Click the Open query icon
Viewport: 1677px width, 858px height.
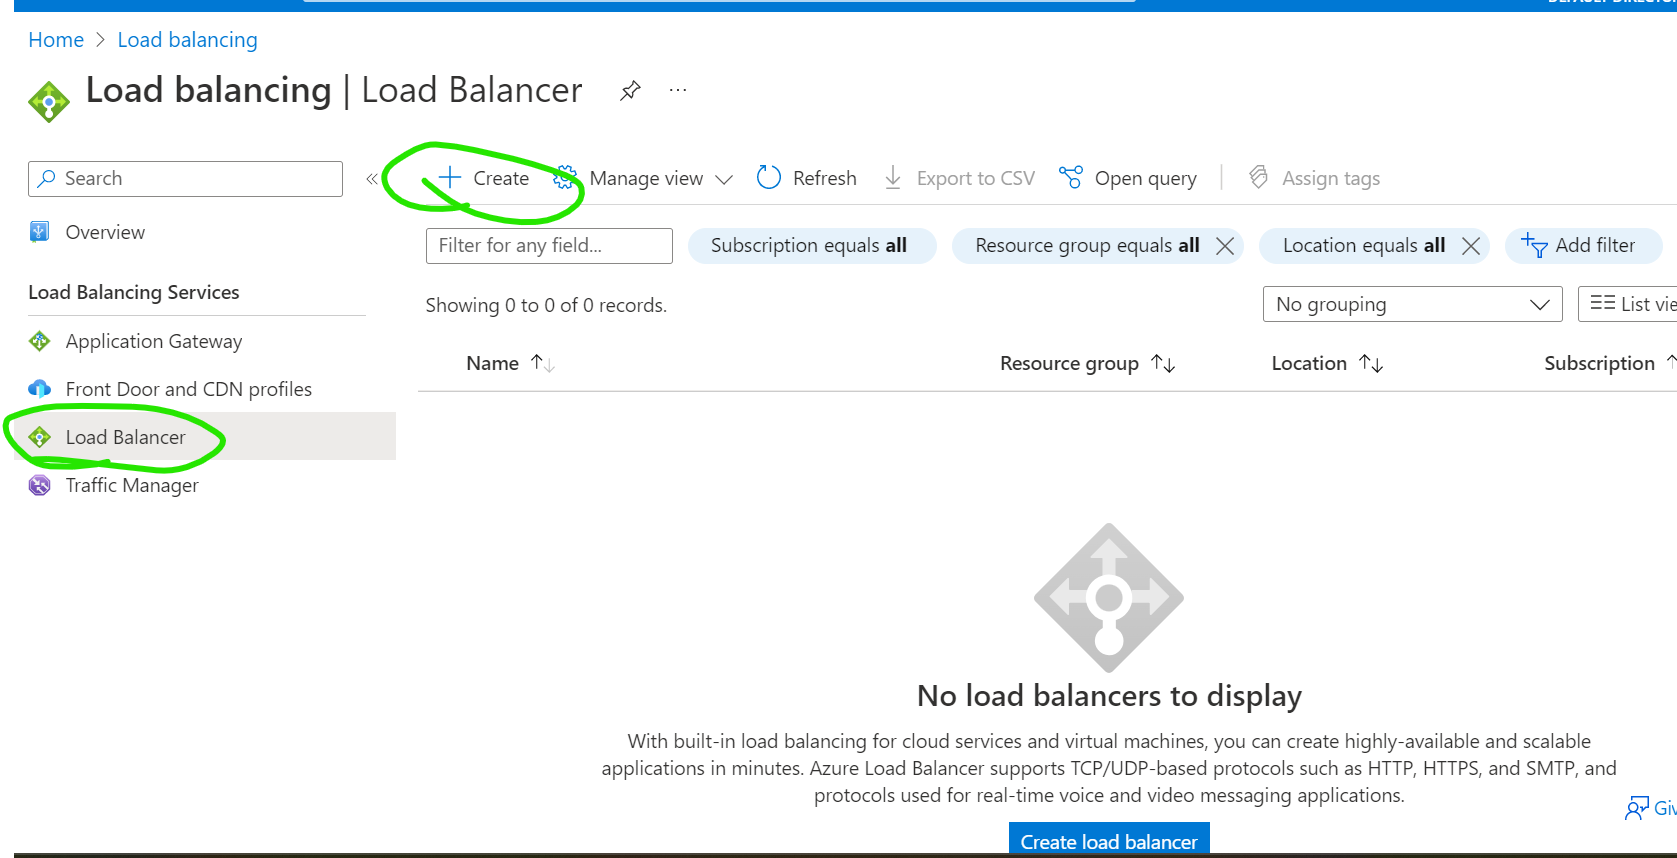(x=1071, y=178)
